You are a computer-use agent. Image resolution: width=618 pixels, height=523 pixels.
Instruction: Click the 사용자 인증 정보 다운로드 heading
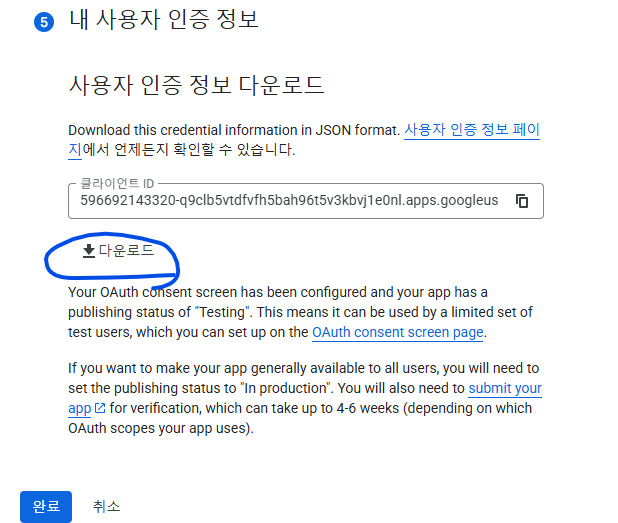point(196,85)
